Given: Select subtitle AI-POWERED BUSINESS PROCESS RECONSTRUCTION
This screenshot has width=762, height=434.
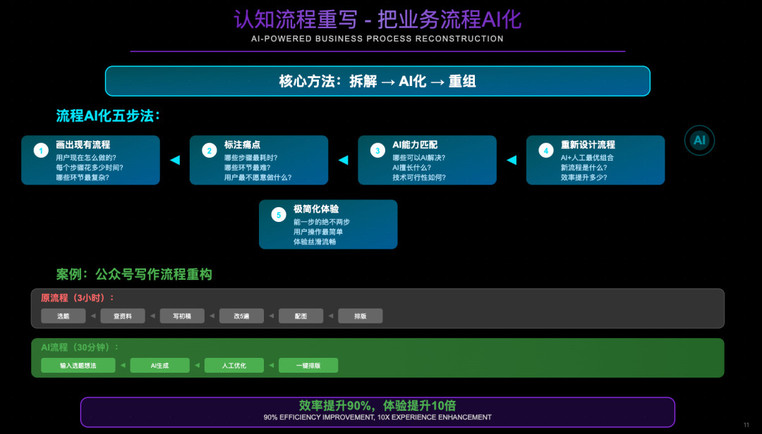Looking at the screenshot, I should point(378,39).
